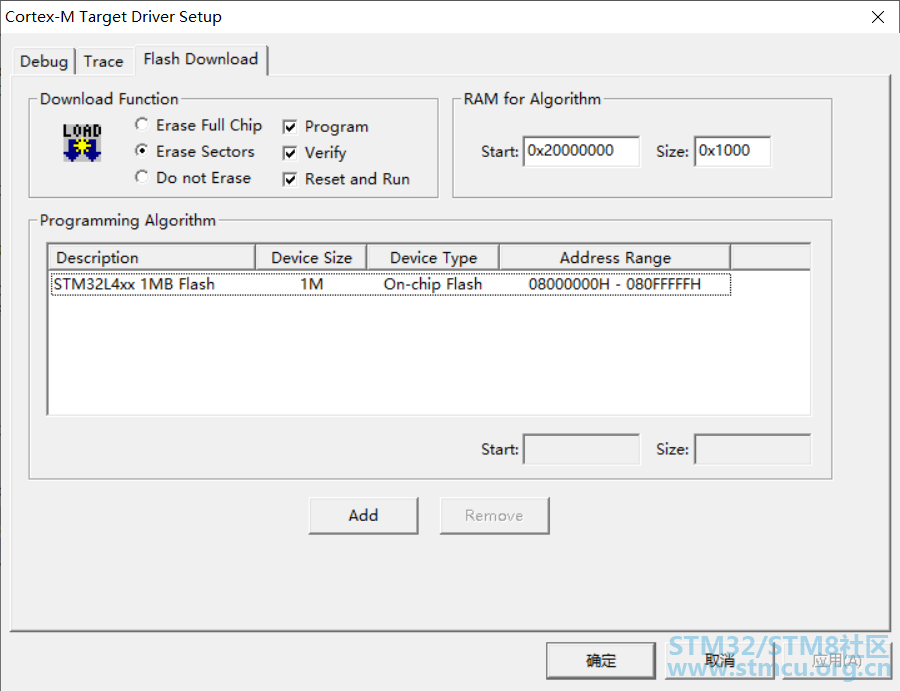Click address range 08000000H - 080FFFFFH
Screen dimensions: 900x691
point(615,285)
